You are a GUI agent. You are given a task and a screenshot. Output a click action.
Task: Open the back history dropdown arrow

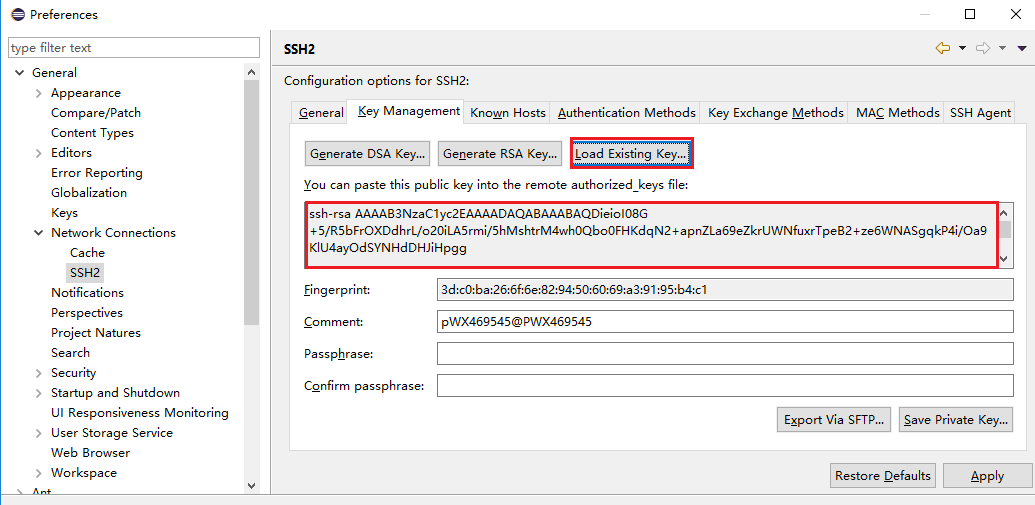pyautogui.click(x=962, y=48)
